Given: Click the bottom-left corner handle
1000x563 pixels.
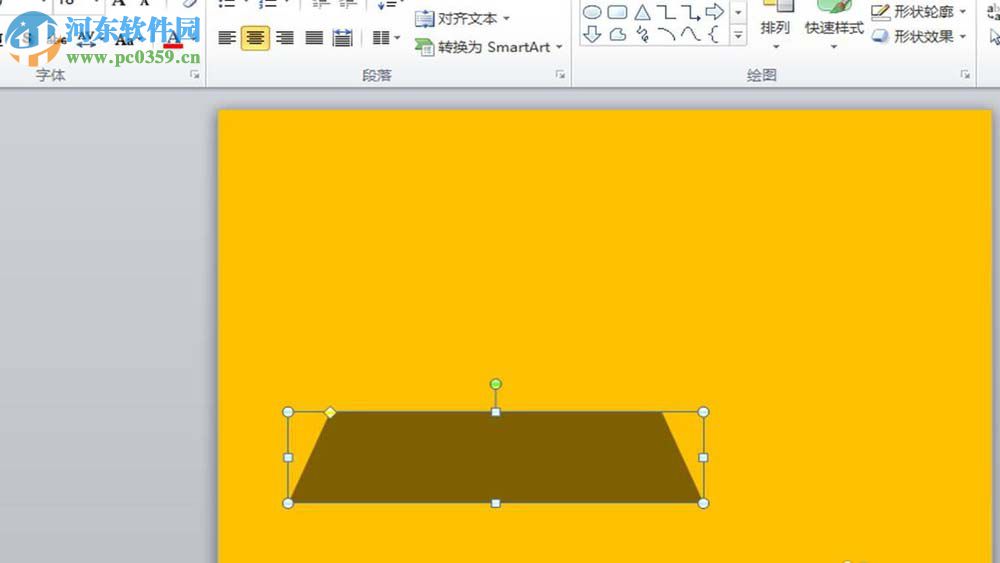Looking at the screenshot, I should [288, 503].
